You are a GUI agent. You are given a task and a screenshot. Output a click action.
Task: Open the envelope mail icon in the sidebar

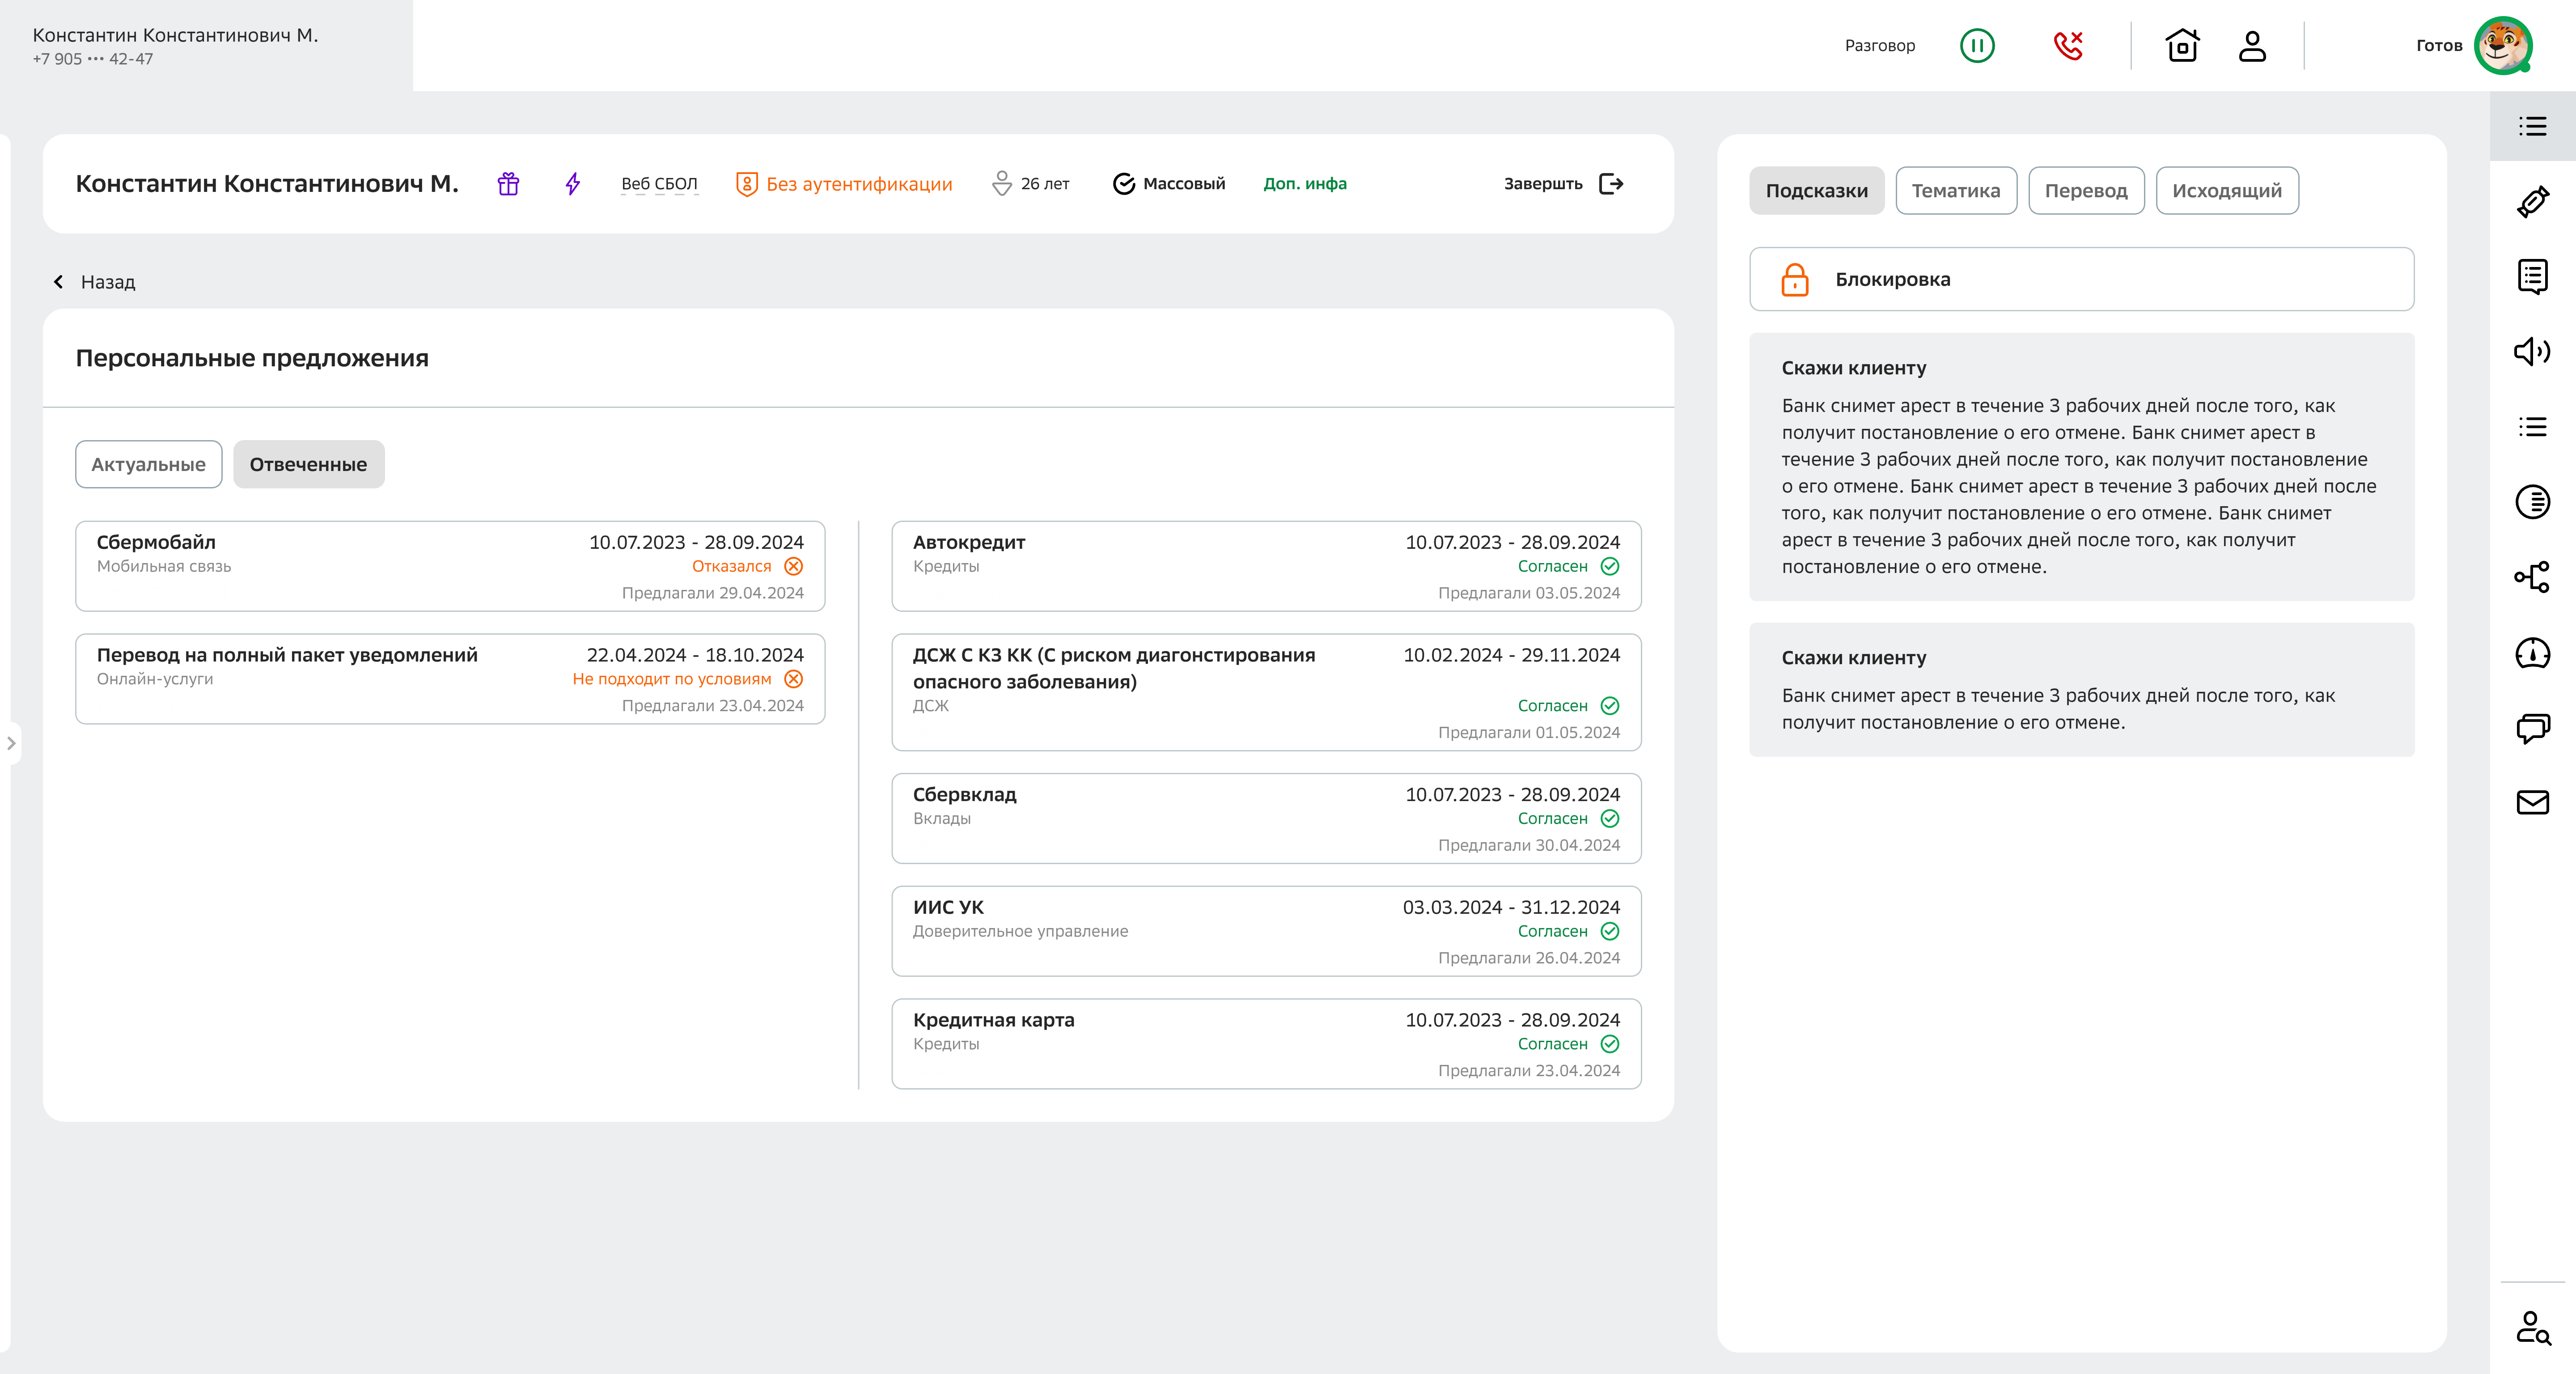[2532, 802]
